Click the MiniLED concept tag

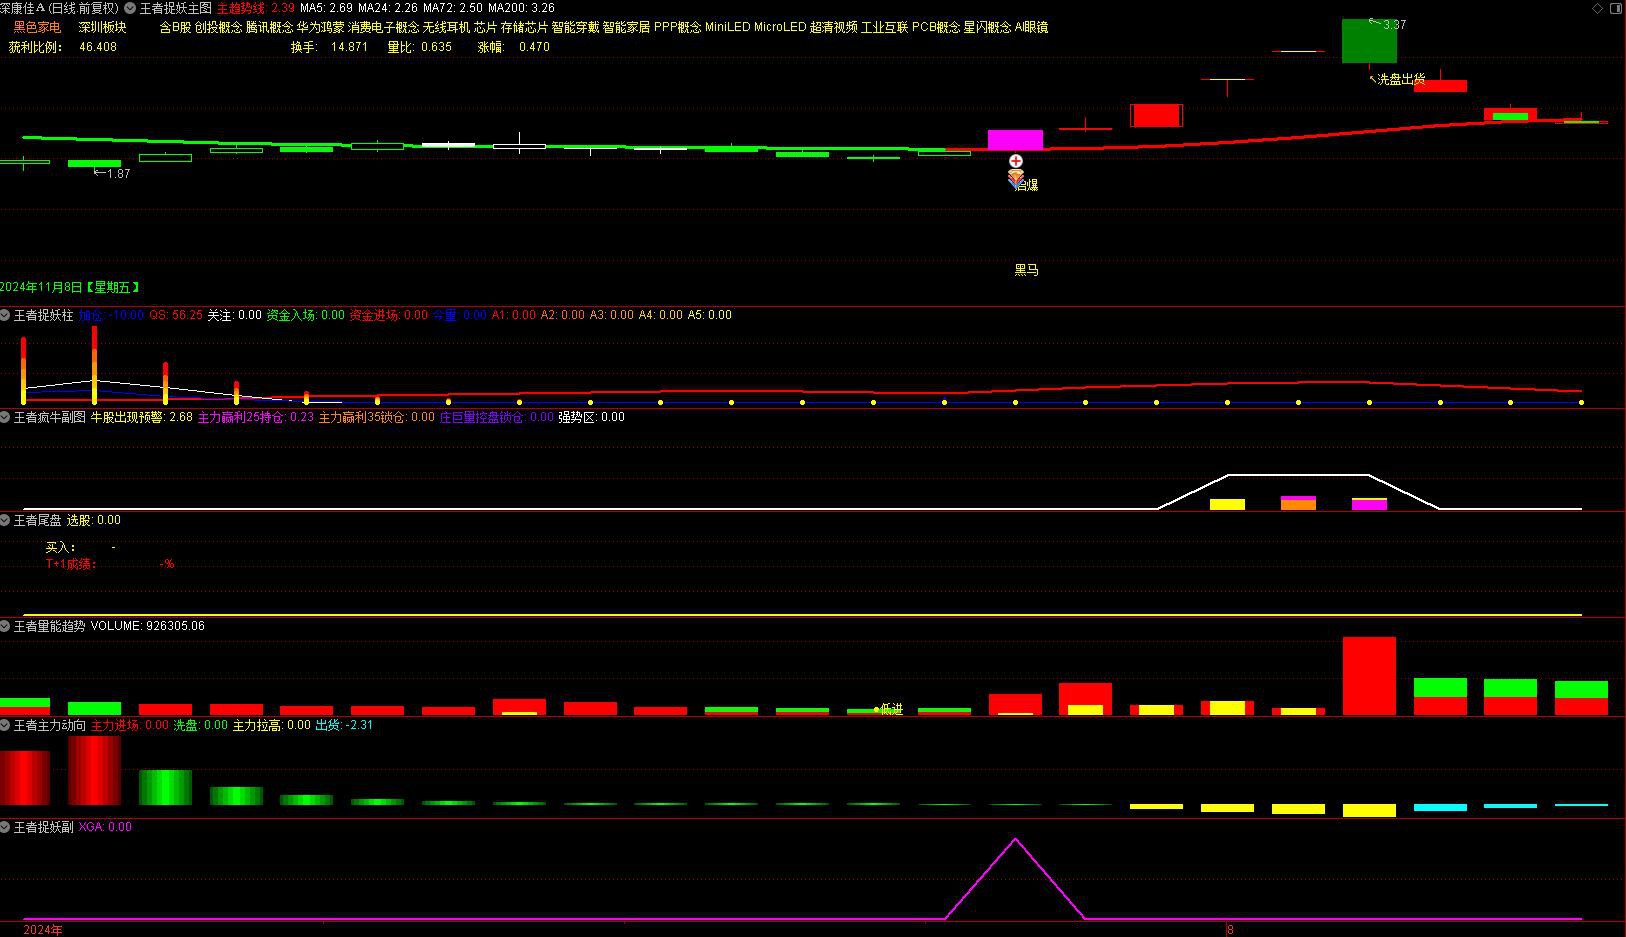[x=727, y=28]
